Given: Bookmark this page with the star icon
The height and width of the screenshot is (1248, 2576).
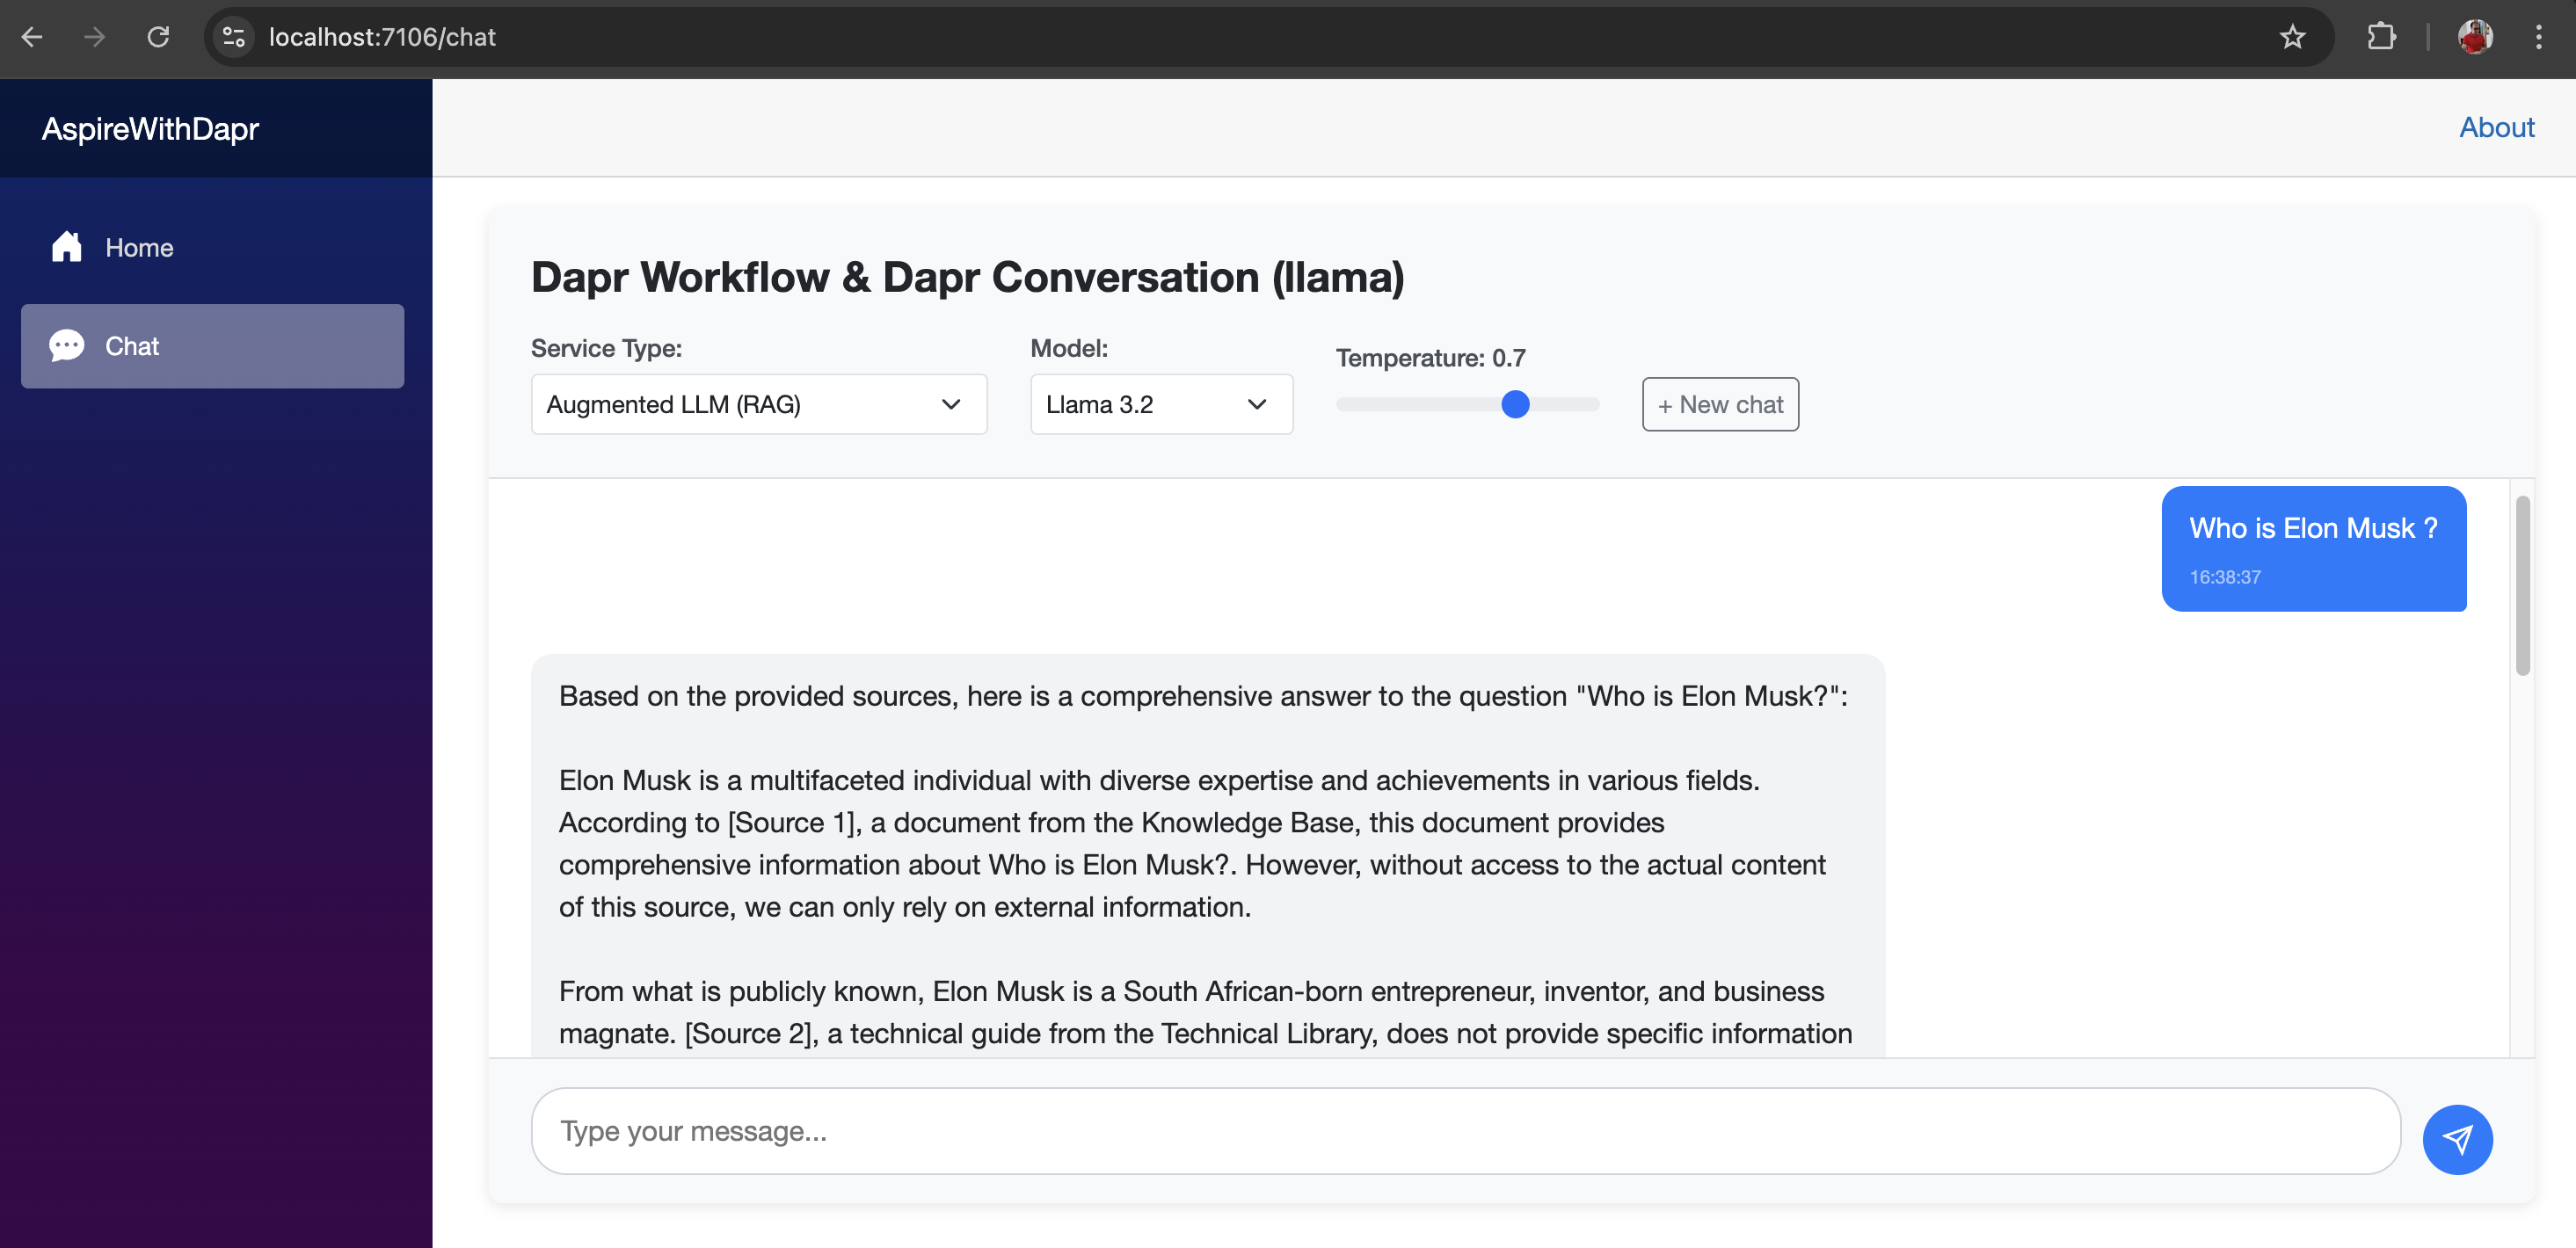Looking at the screenshot, I should [2292, 37].
